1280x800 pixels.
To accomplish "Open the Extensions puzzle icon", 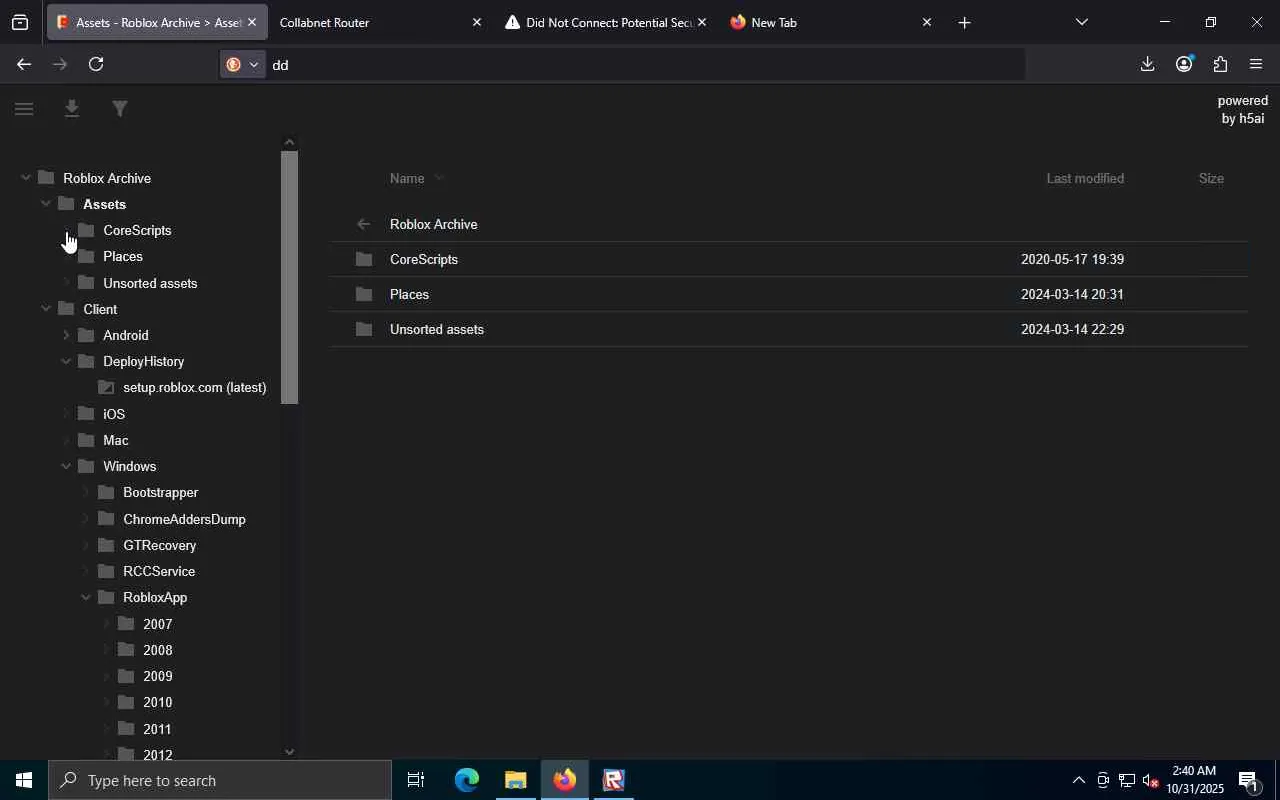I will [x=1220, y=65].
